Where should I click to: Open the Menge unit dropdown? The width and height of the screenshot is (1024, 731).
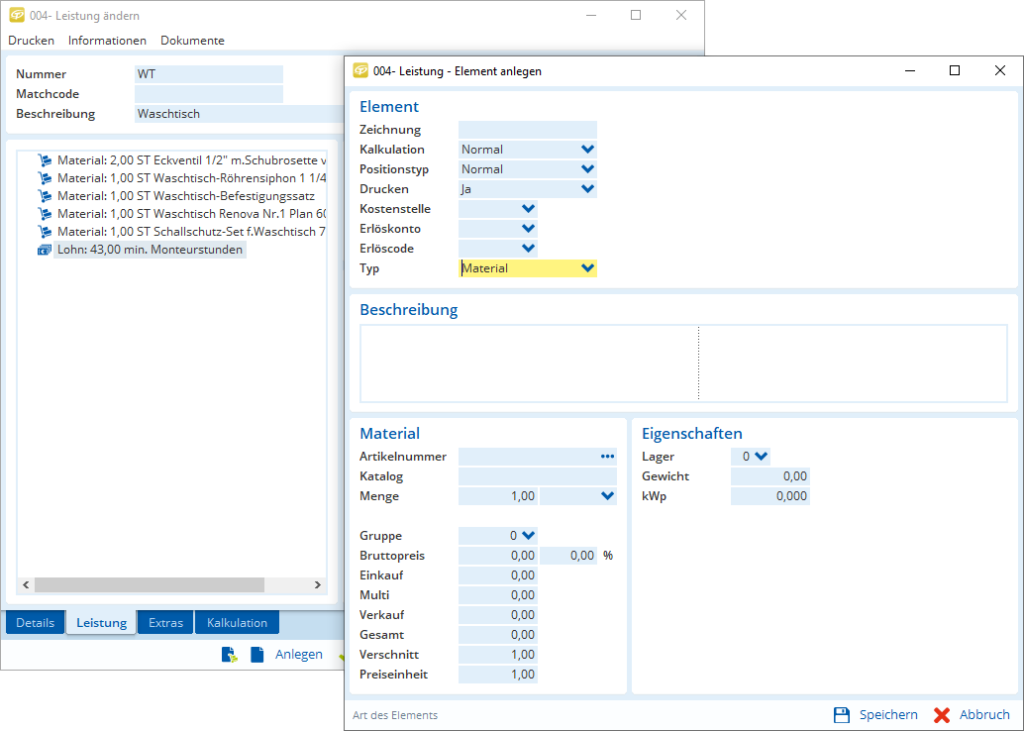(607, 496)
